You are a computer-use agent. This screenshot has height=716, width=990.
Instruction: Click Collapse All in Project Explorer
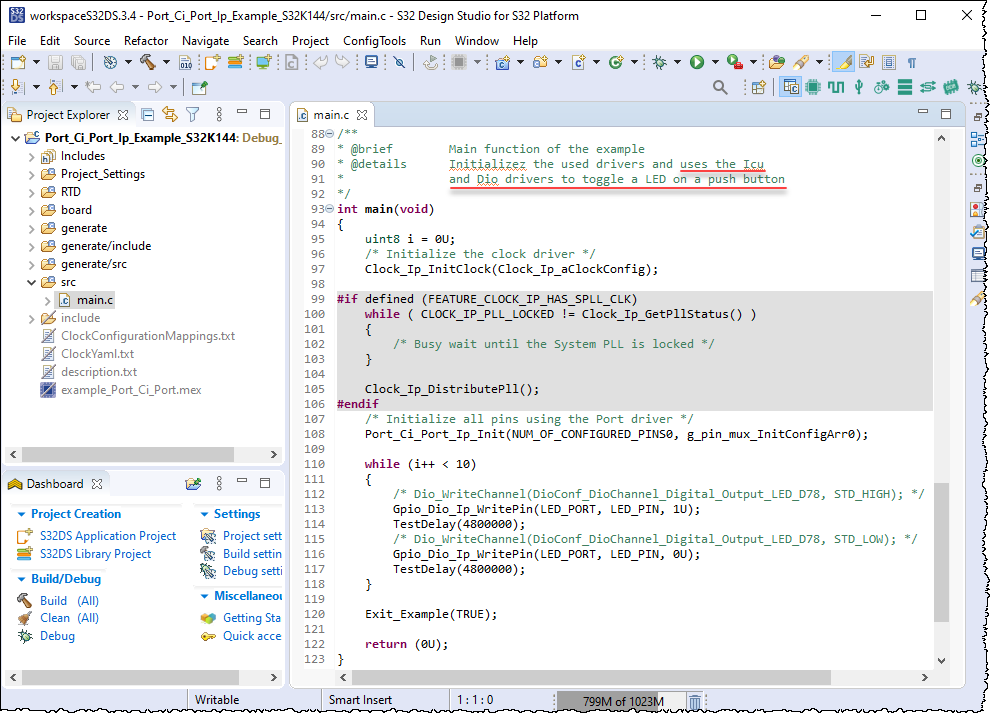pyautogui.click(x=148, y=115)
